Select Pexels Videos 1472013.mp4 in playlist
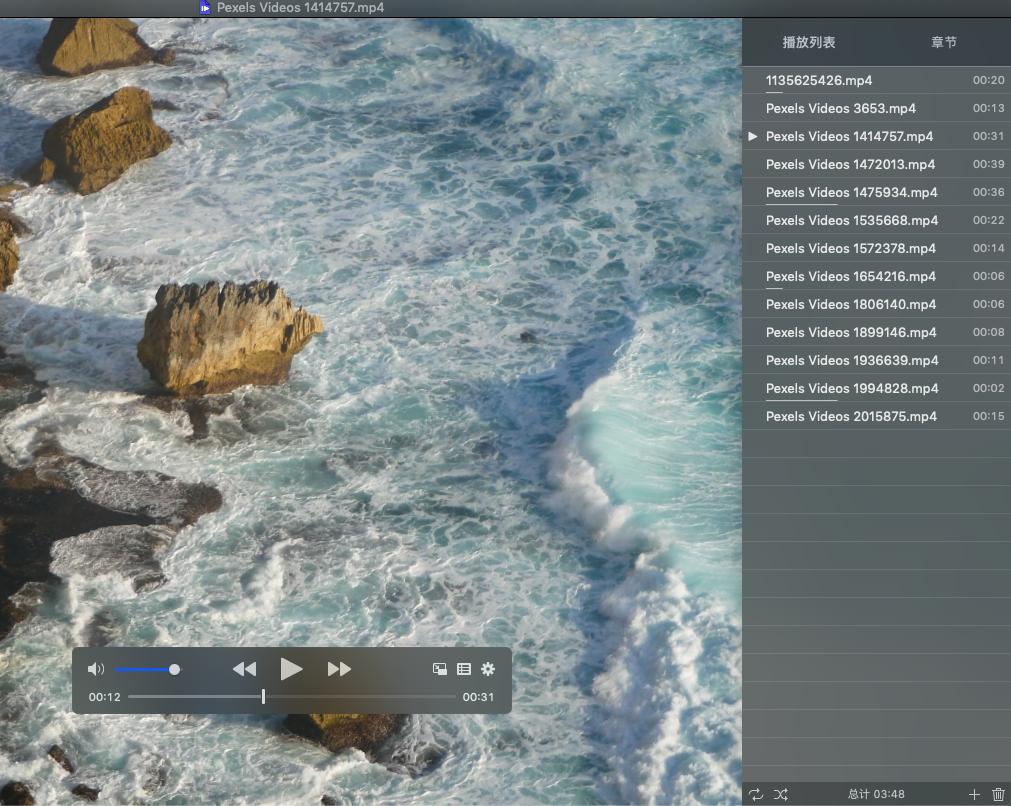This screenshot has height=806, width=1011. click(850, 164)
